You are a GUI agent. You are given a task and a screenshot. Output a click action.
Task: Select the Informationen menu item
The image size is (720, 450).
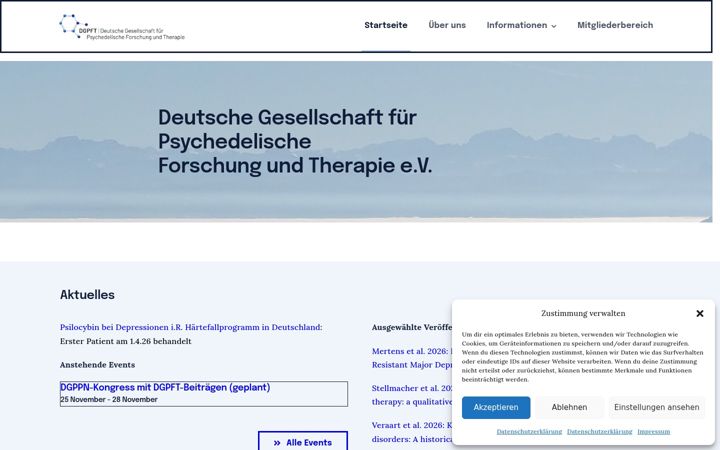tap(517, 25)
